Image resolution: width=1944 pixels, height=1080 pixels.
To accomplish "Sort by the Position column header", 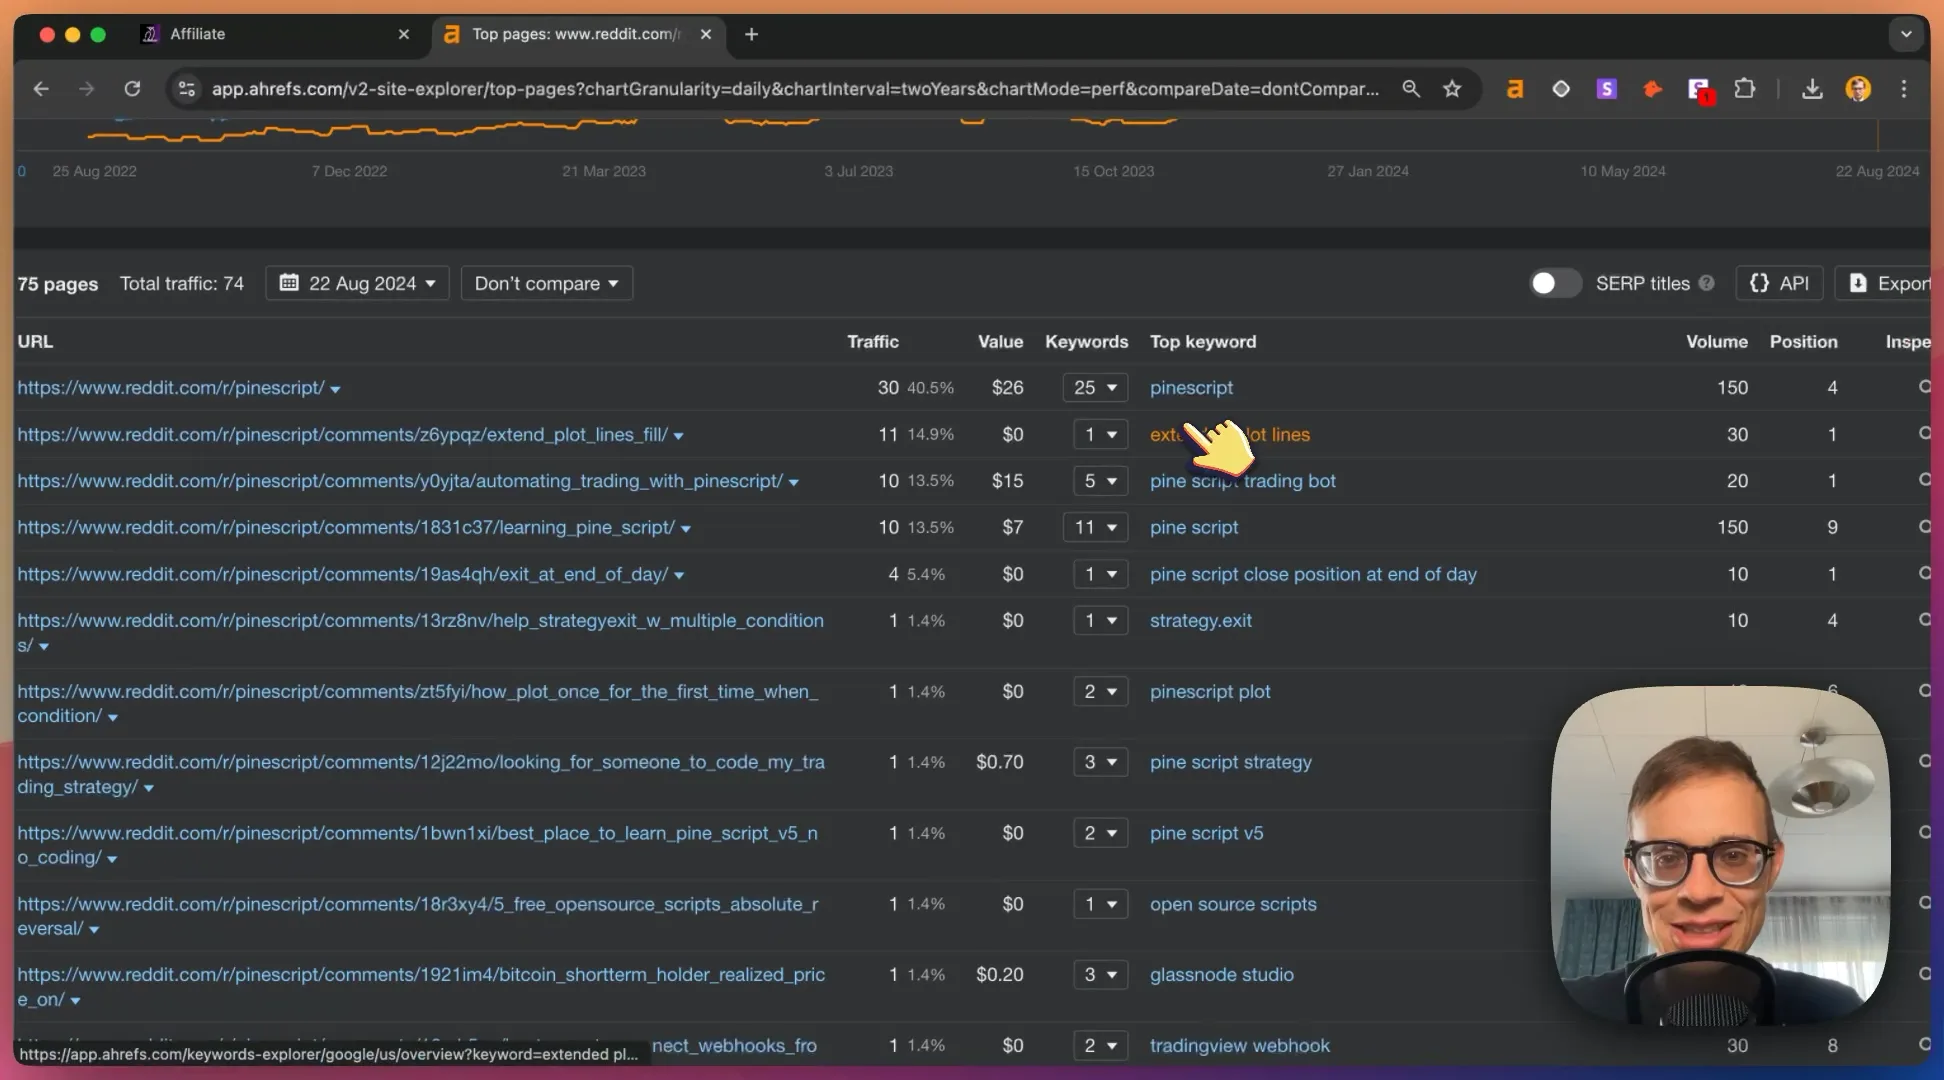I will [x=1803, y=341].
